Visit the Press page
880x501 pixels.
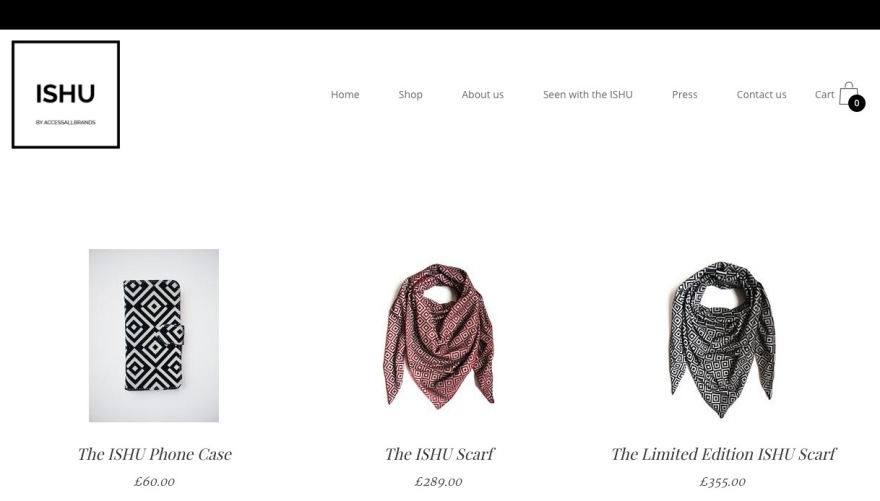685,94
